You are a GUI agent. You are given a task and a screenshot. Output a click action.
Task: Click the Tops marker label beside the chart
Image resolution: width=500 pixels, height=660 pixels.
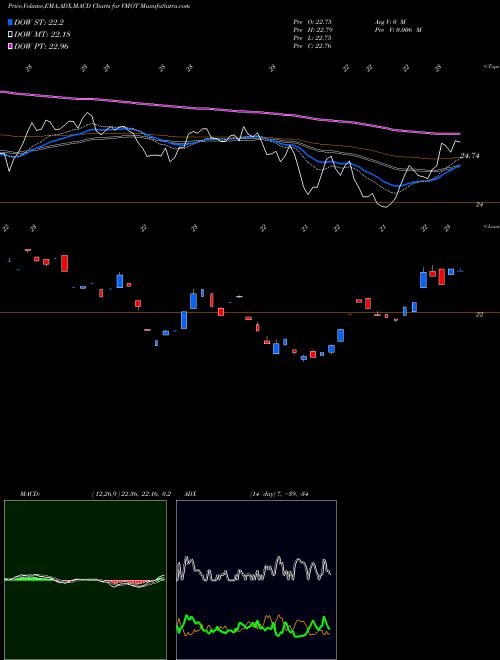tap(491, 67)
